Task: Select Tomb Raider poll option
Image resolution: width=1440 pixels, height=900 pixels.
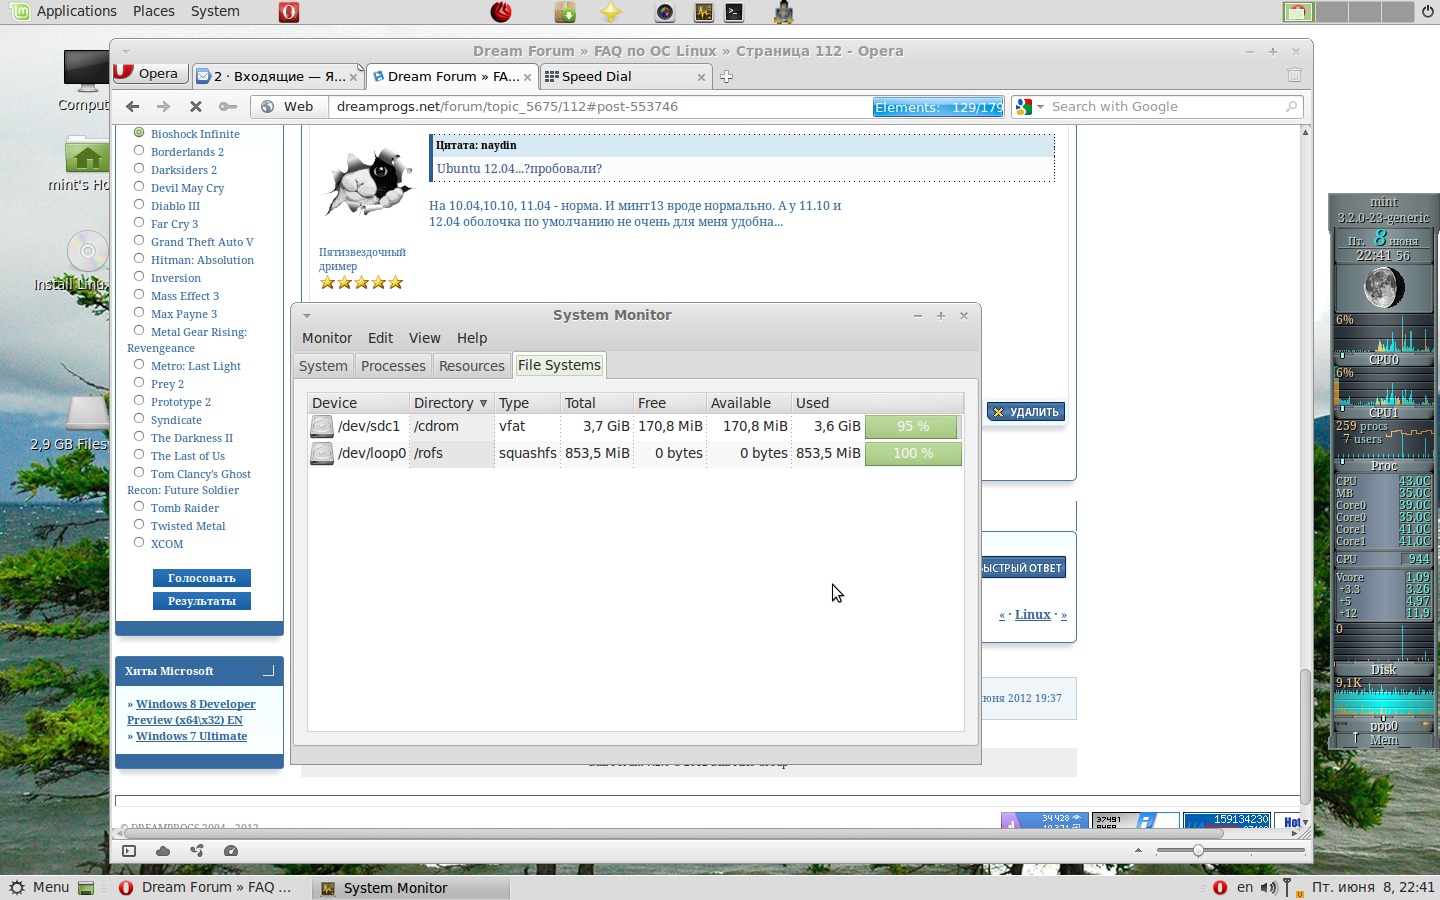Action: (x=139, y=507)
